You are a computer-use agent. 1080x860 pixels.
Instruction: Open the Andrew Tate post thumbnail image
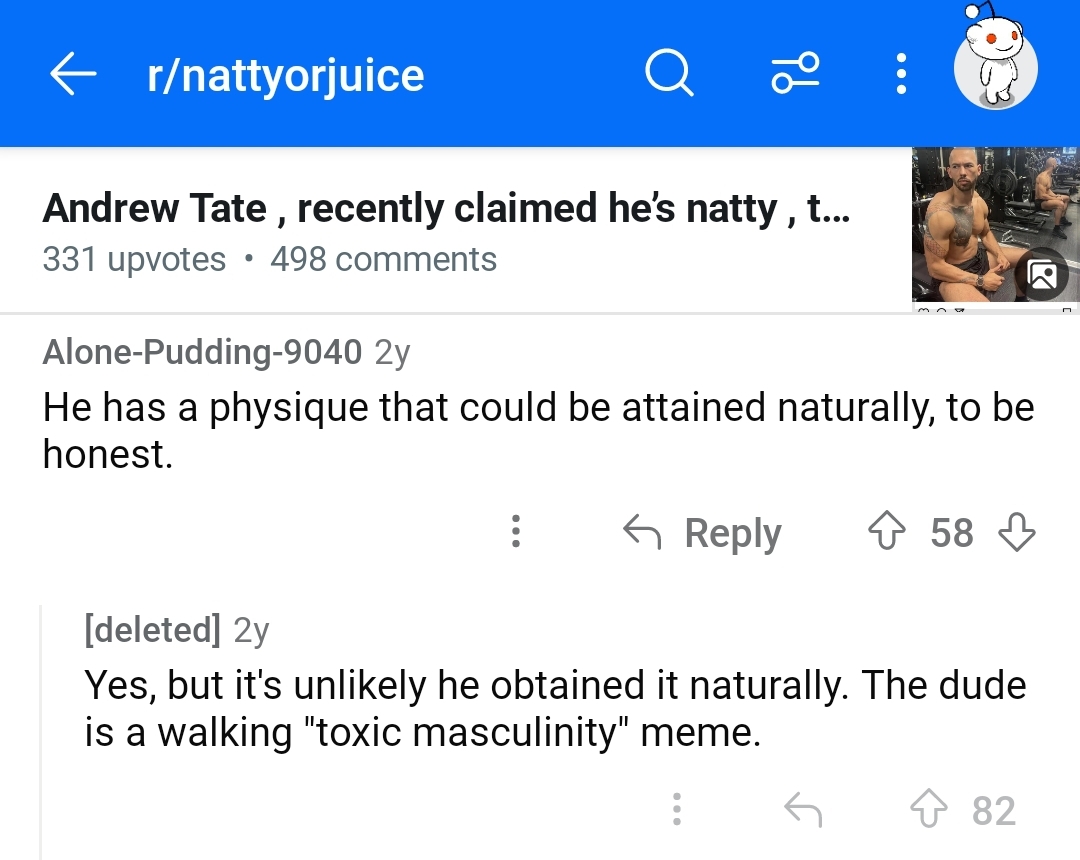pos(995,225)
